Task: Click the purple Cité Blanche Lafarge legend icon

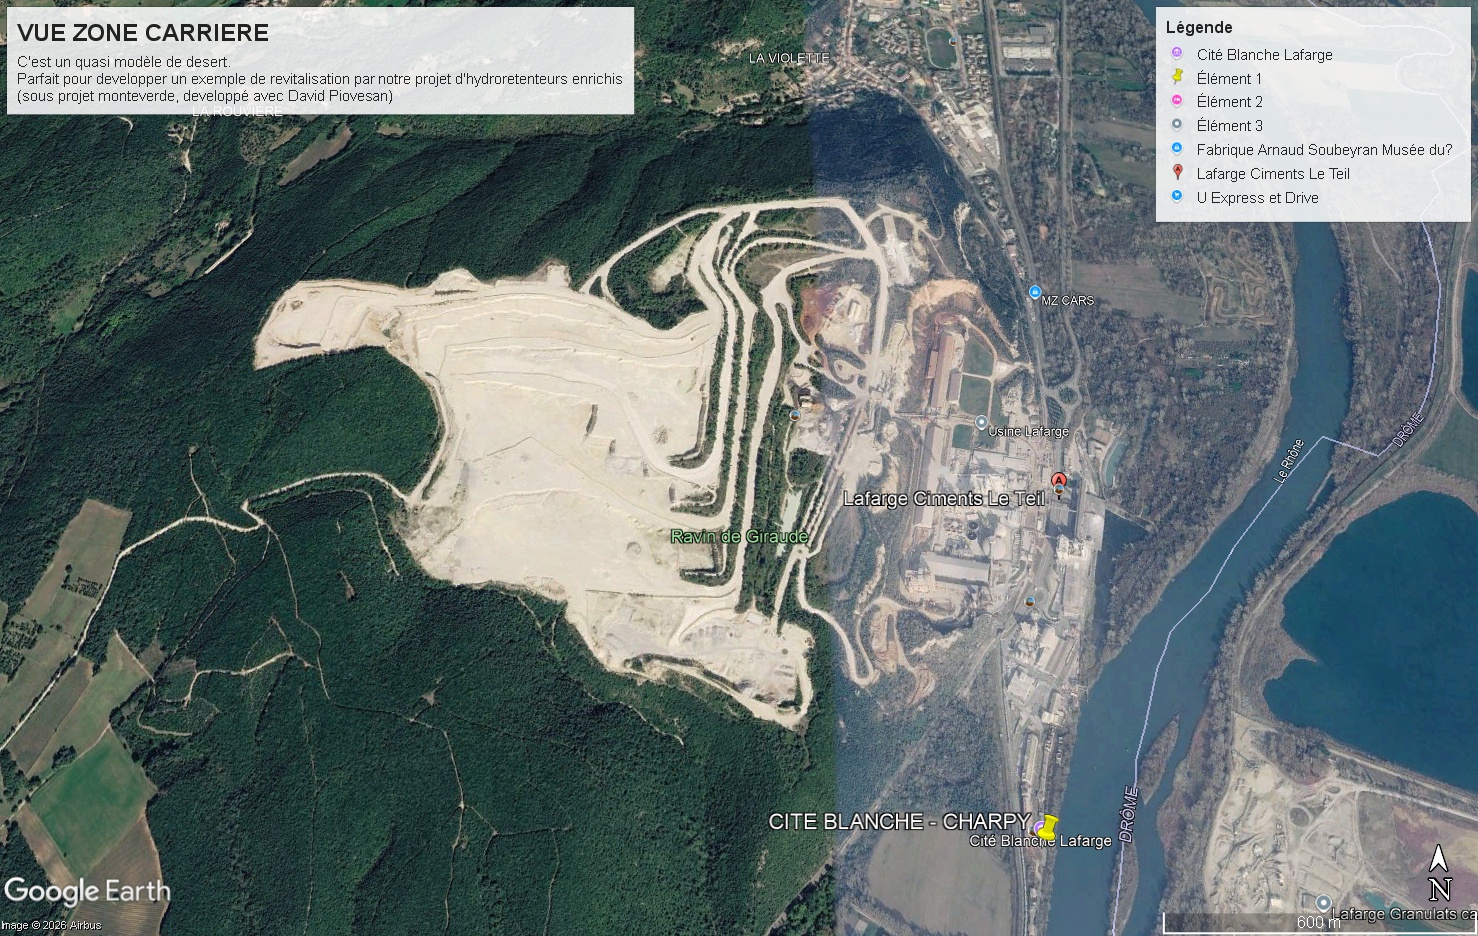Action: pos(1177,53)
